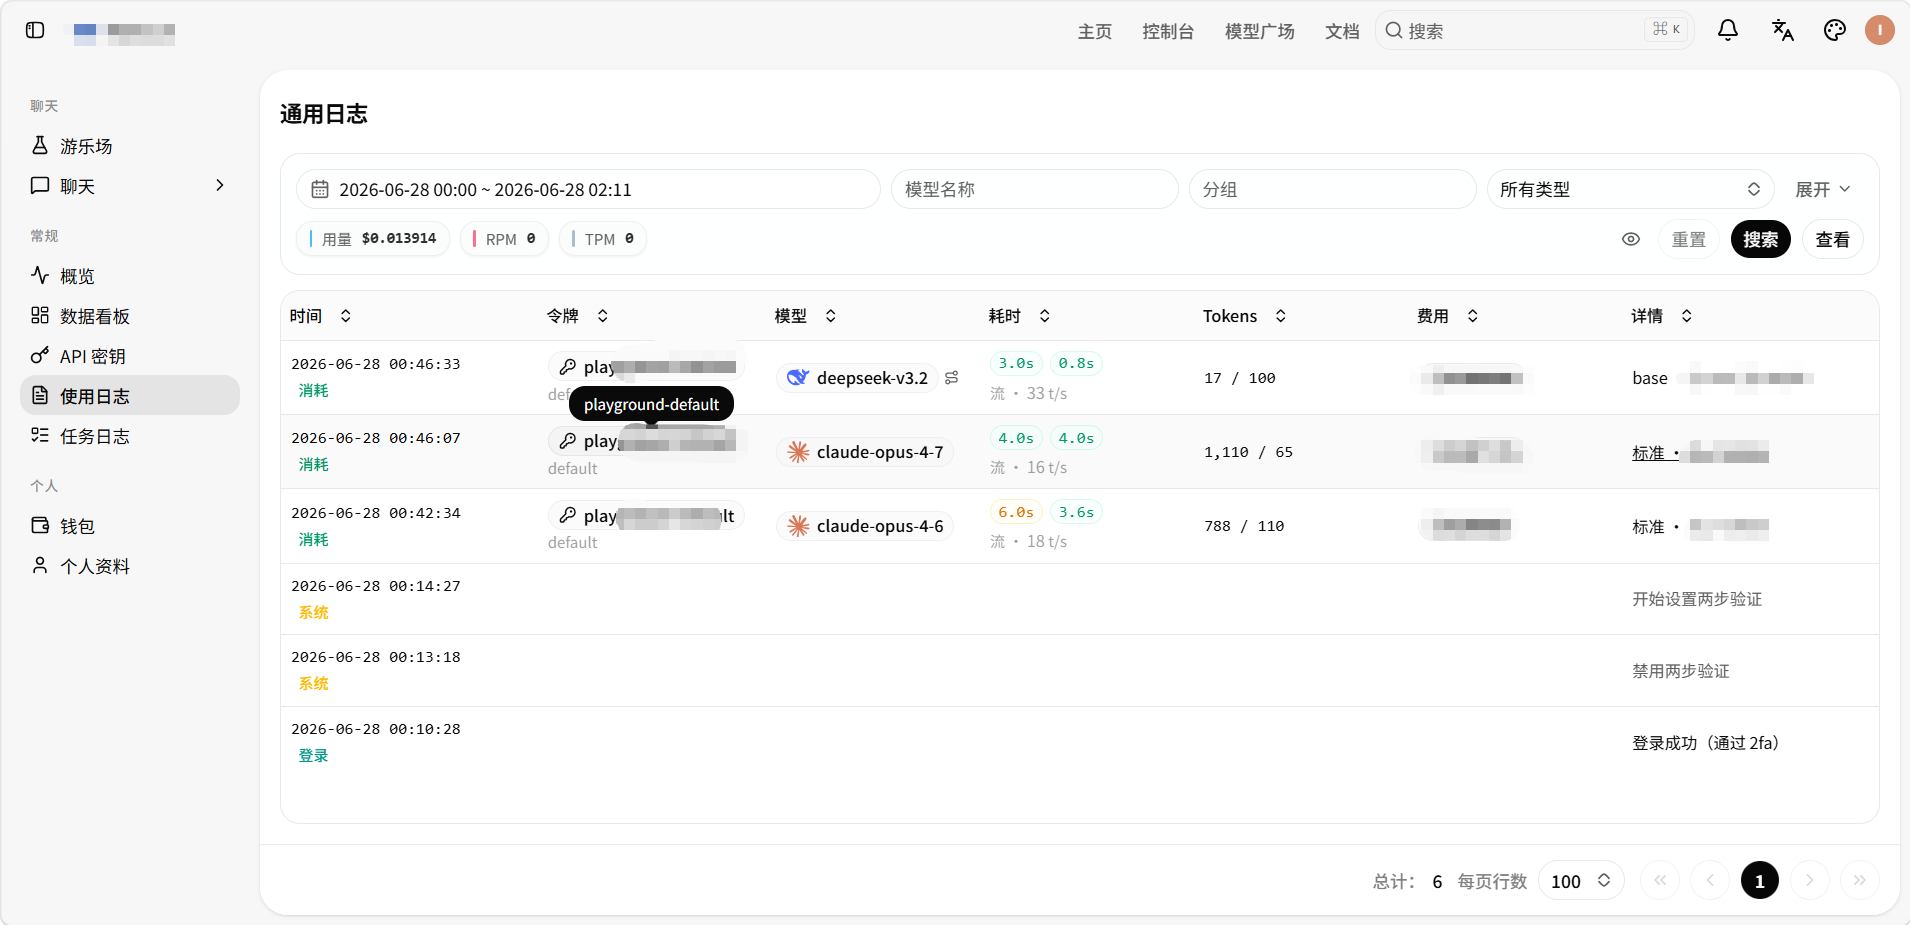Click the 用量 $0.013914 badge
This screenshot has height=925, width=1910.
click(x=373, y=239)
